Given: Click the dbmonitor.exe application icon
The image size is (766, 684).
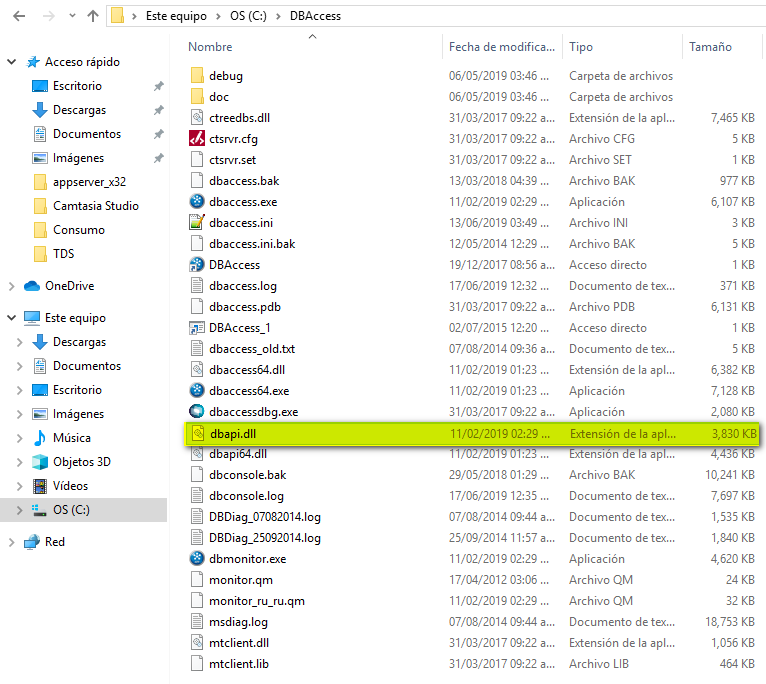Looking at the screenshot, I should (197, 558).
